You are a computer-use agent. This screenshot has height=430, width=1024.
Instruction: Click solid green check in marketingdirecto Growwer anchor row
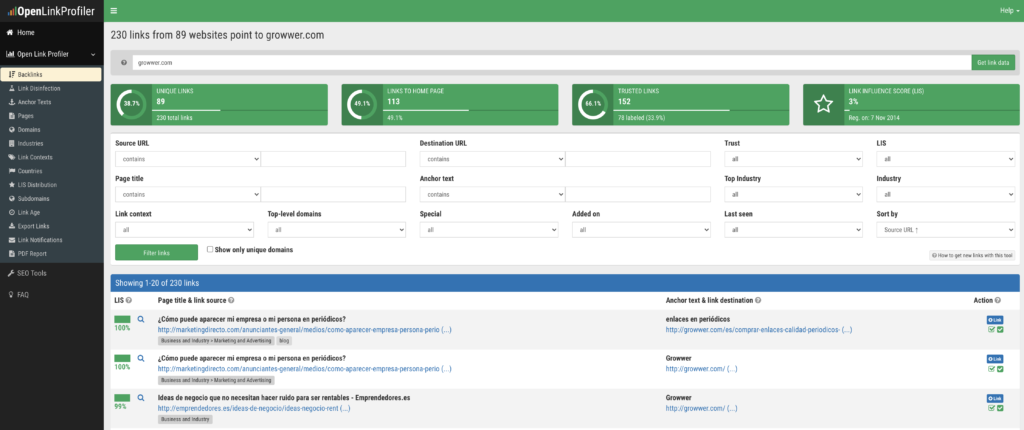1000,369
